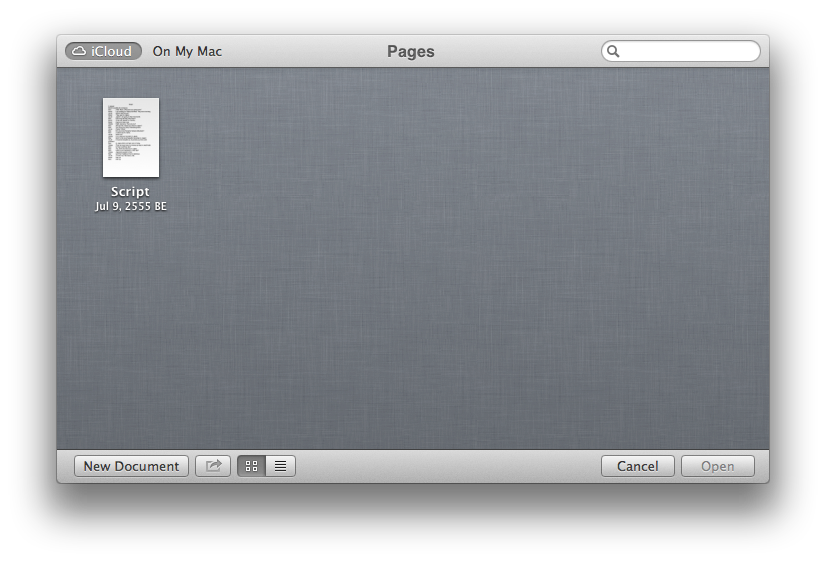The height and width of the screenshot is (562, 826).
Task: Switch to On My Mac tab
Action: coord(187,51)
